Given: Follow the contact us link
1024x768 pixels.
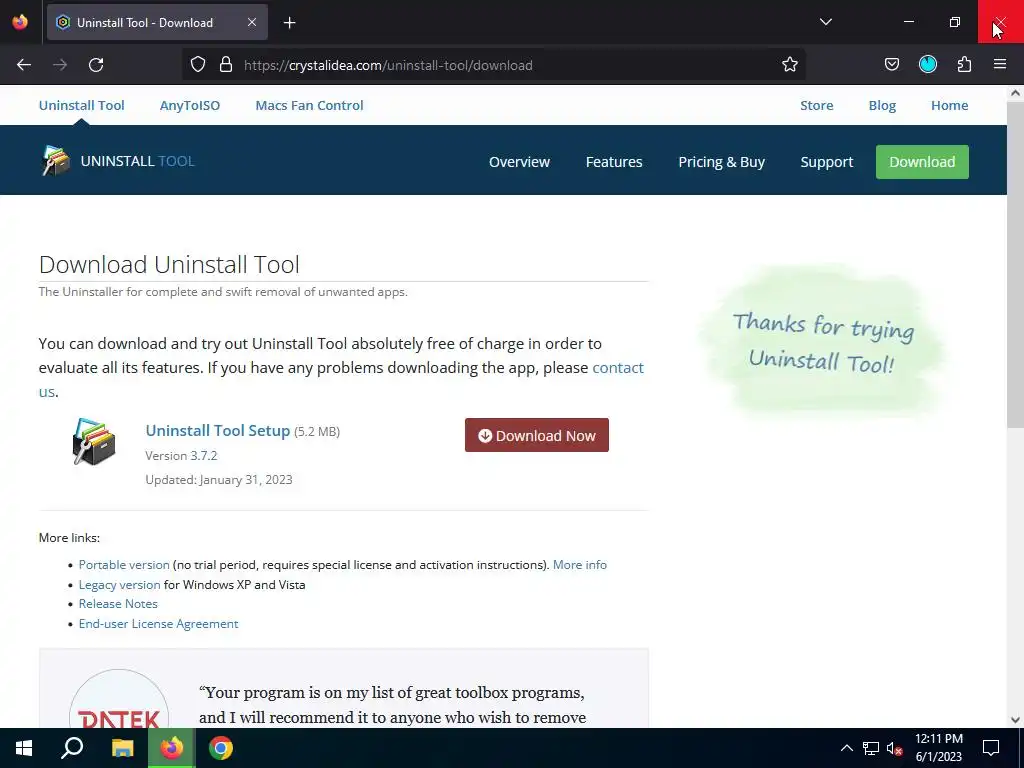Looking at the screenshot, I should 618,368.
